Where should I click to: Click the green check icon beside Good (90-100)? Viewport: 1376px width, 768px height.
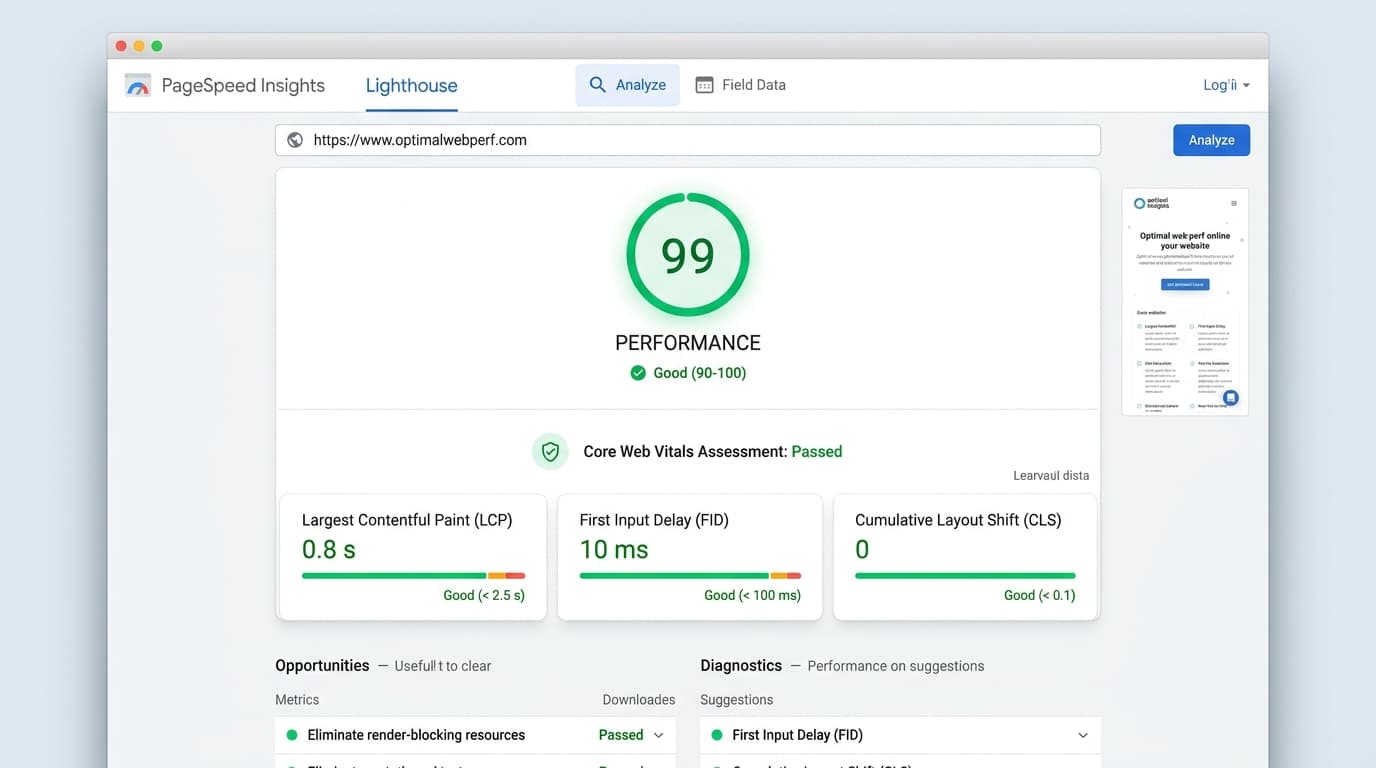pos(638,373)
